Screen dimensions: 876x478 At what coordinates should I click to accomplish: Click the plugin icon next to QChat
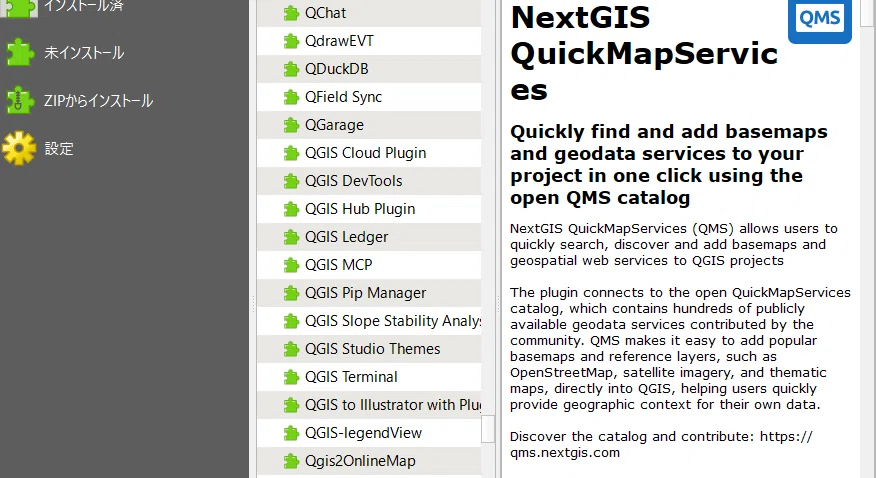click(x=291, y=13)
